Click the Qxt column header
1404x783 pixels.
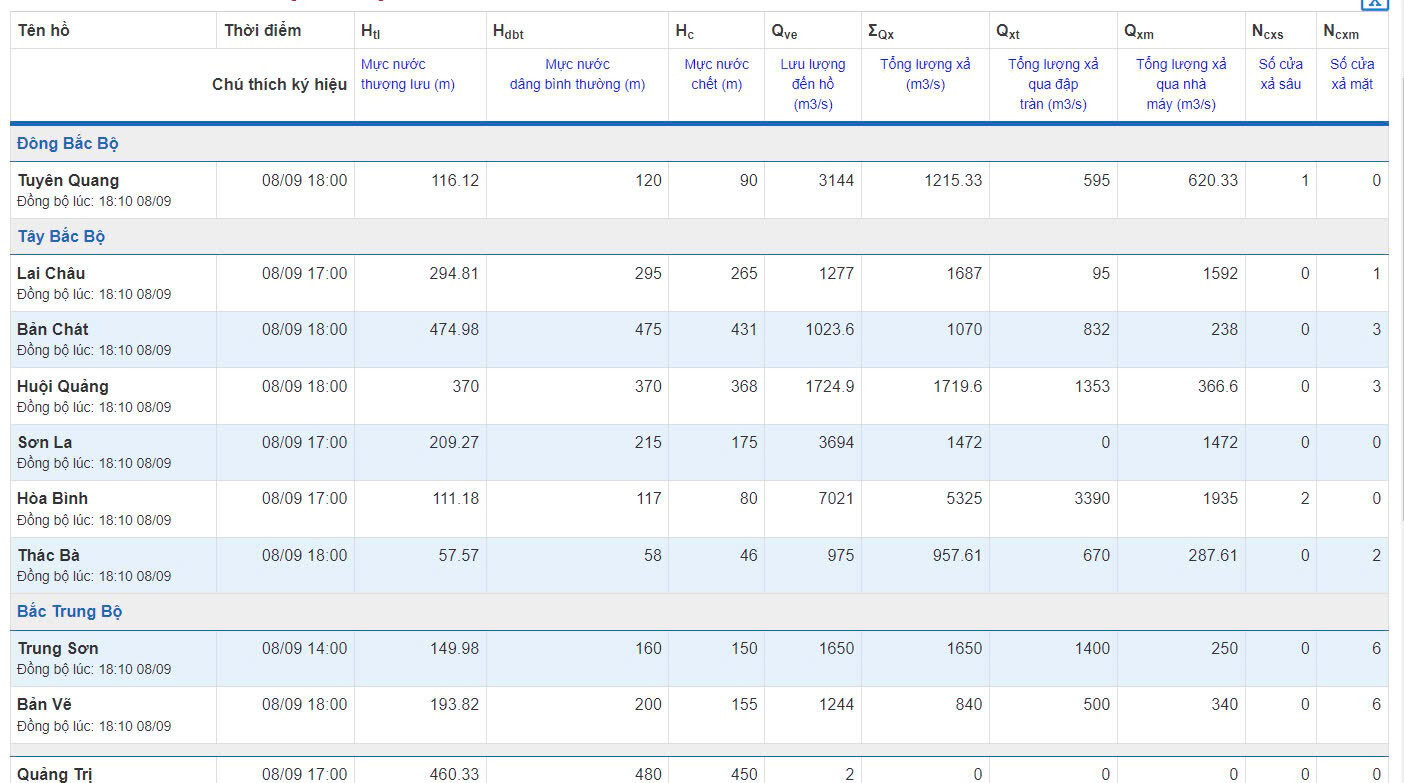click(x=1008, y=32)
